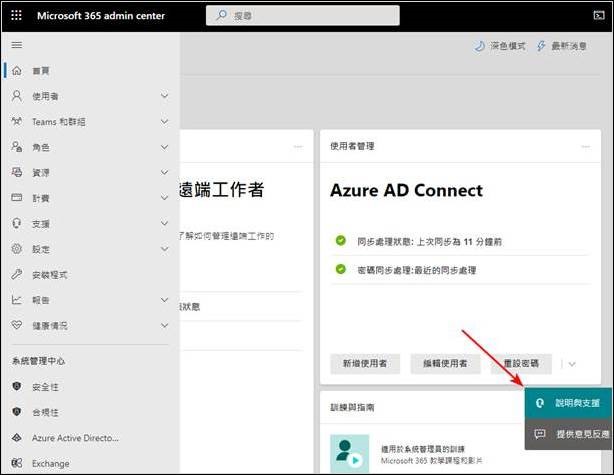Expand the 報告 reports section
The width and height of the screenshot is (614, 475).
pyautogui.click(x=164, y=299)
